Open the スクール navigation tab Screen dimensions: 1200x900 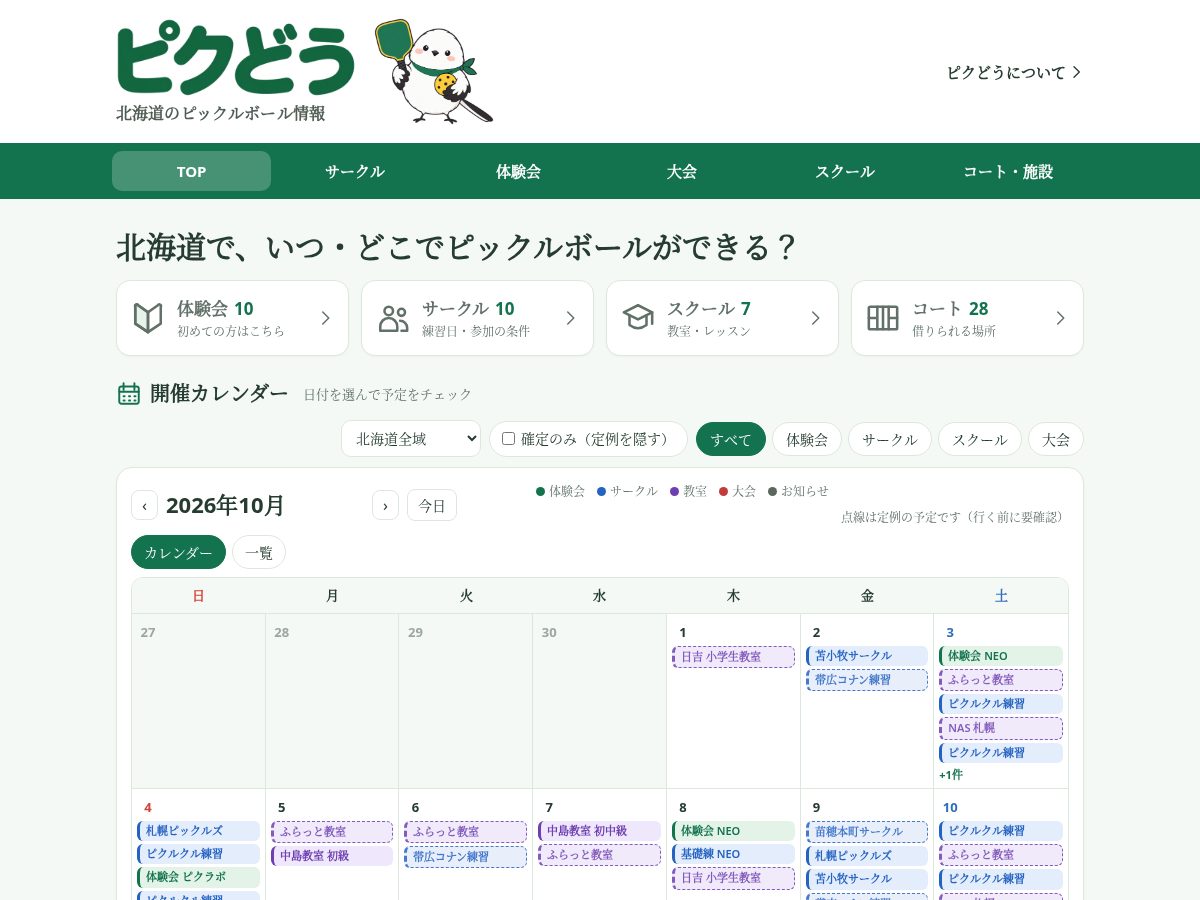(x=845, y=171)
